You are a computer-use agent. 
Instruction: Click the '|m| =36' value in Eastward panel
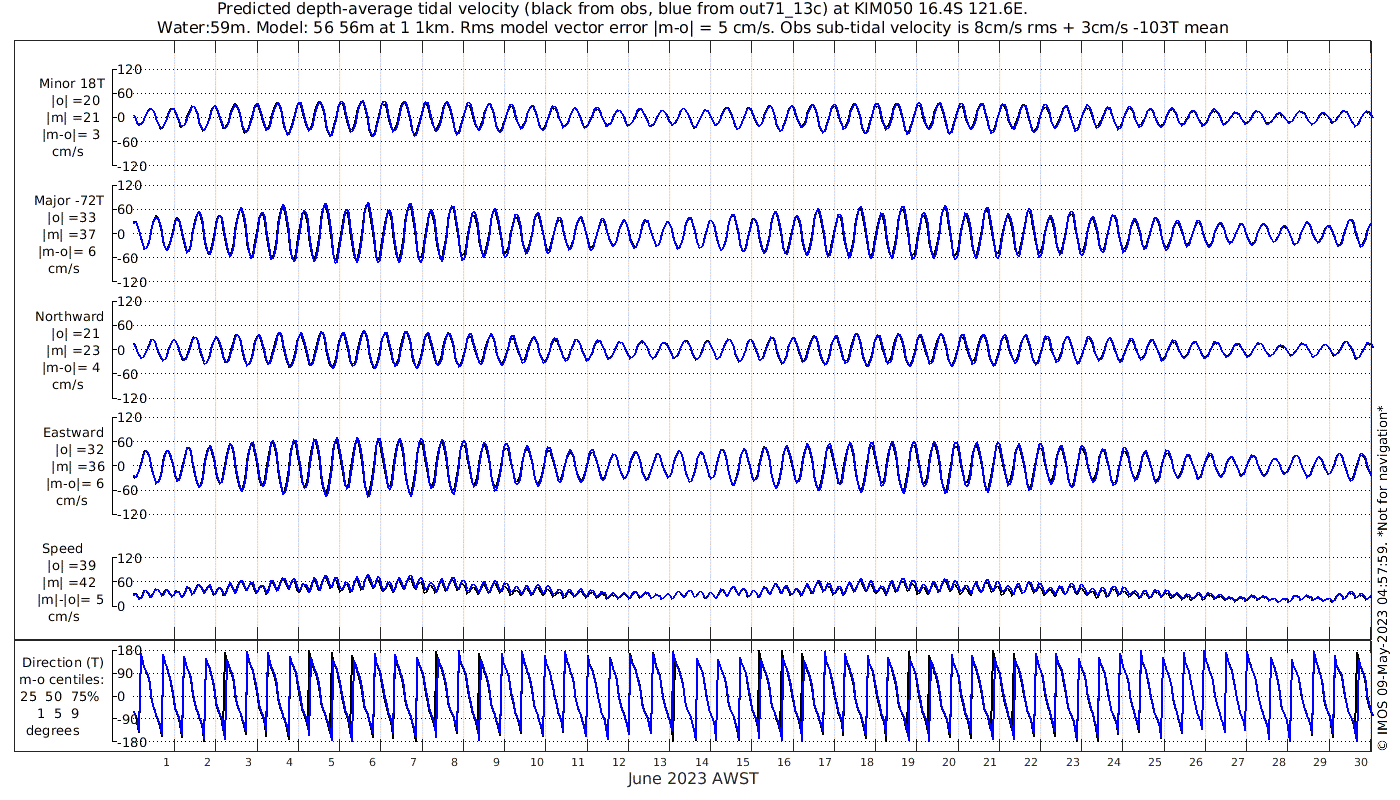pos(77,466)
